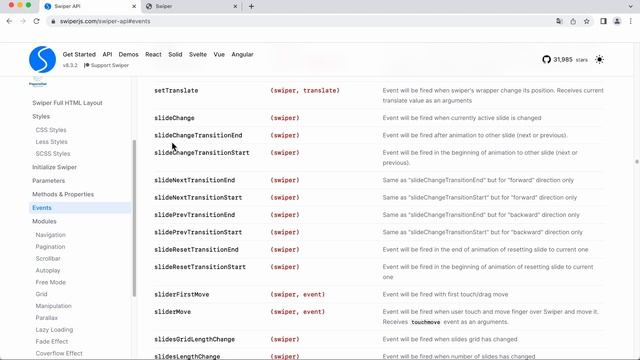This screenshot has height=360, width=640.
Task: Open Modules in sidebar
Action: (x=44, y=221)
